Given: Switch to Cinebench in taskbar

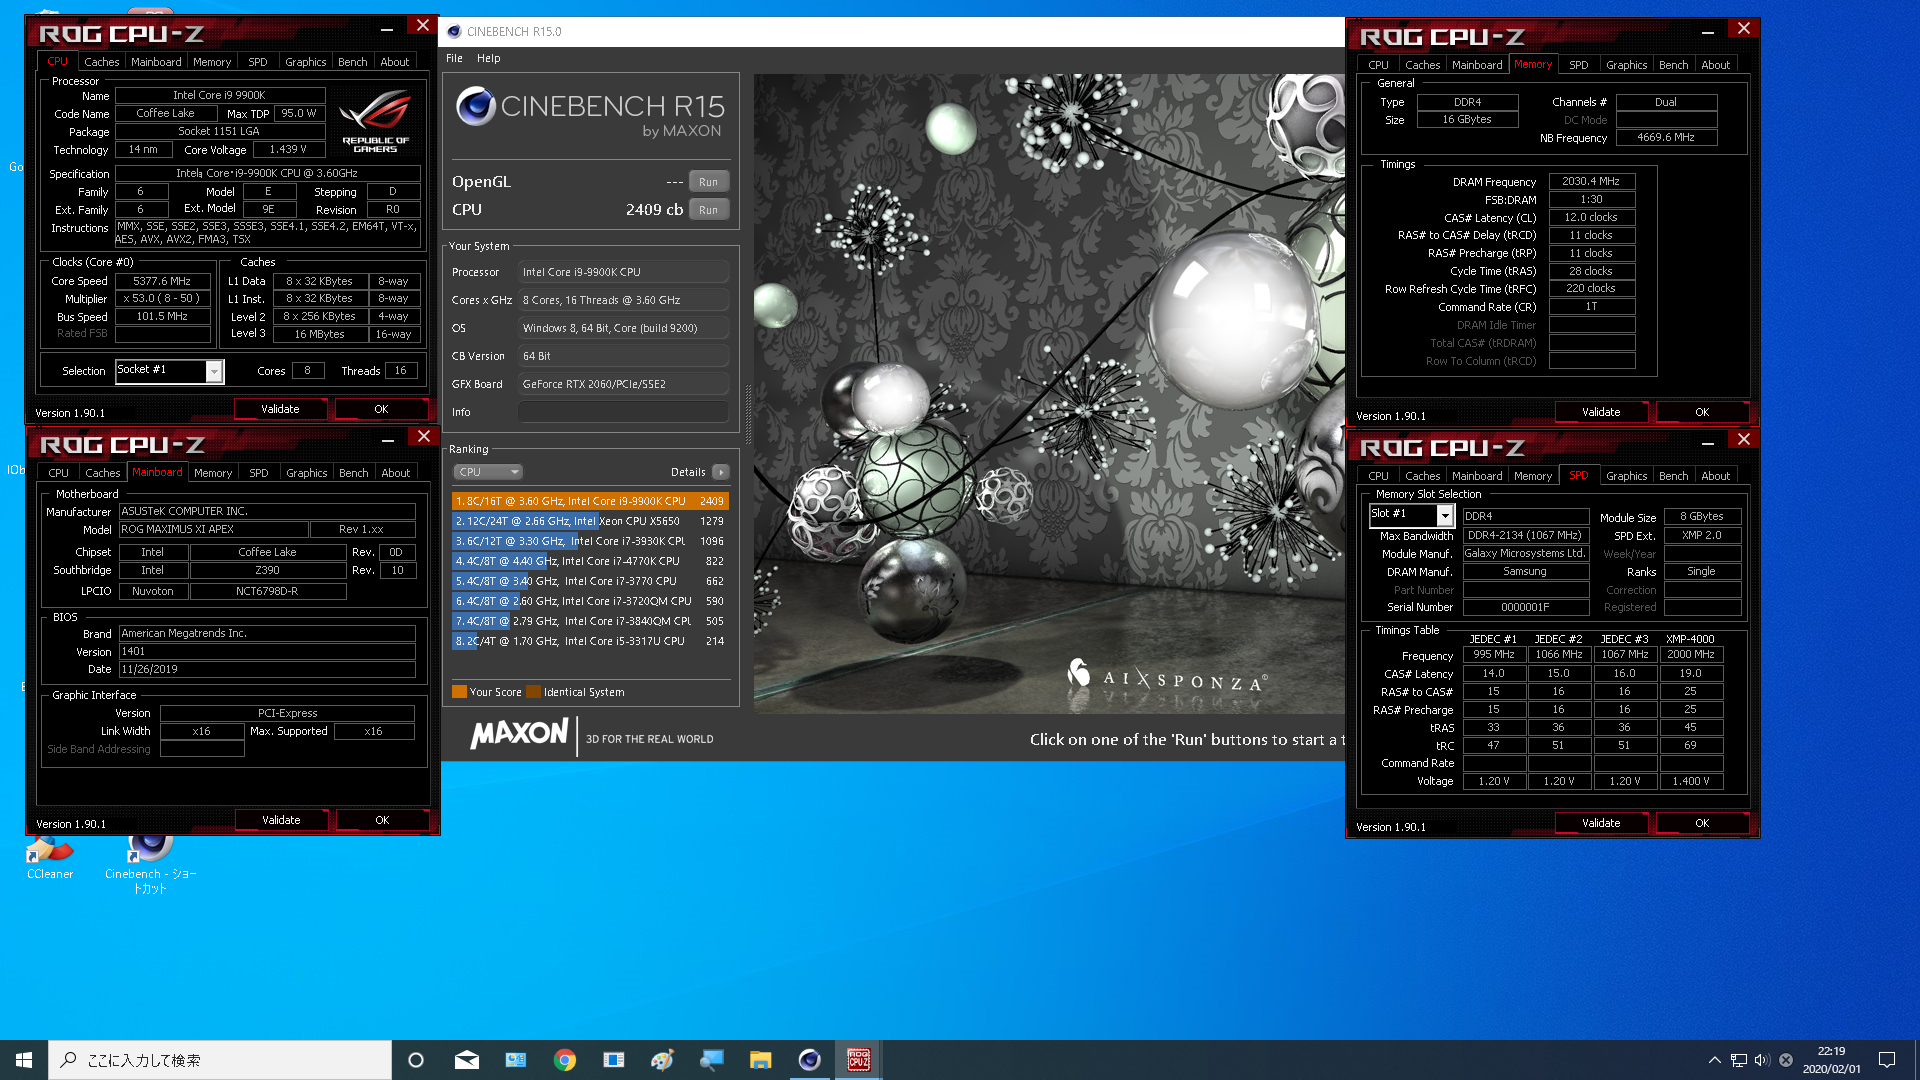Looking at the screenshot, I should pos(810,1060).
